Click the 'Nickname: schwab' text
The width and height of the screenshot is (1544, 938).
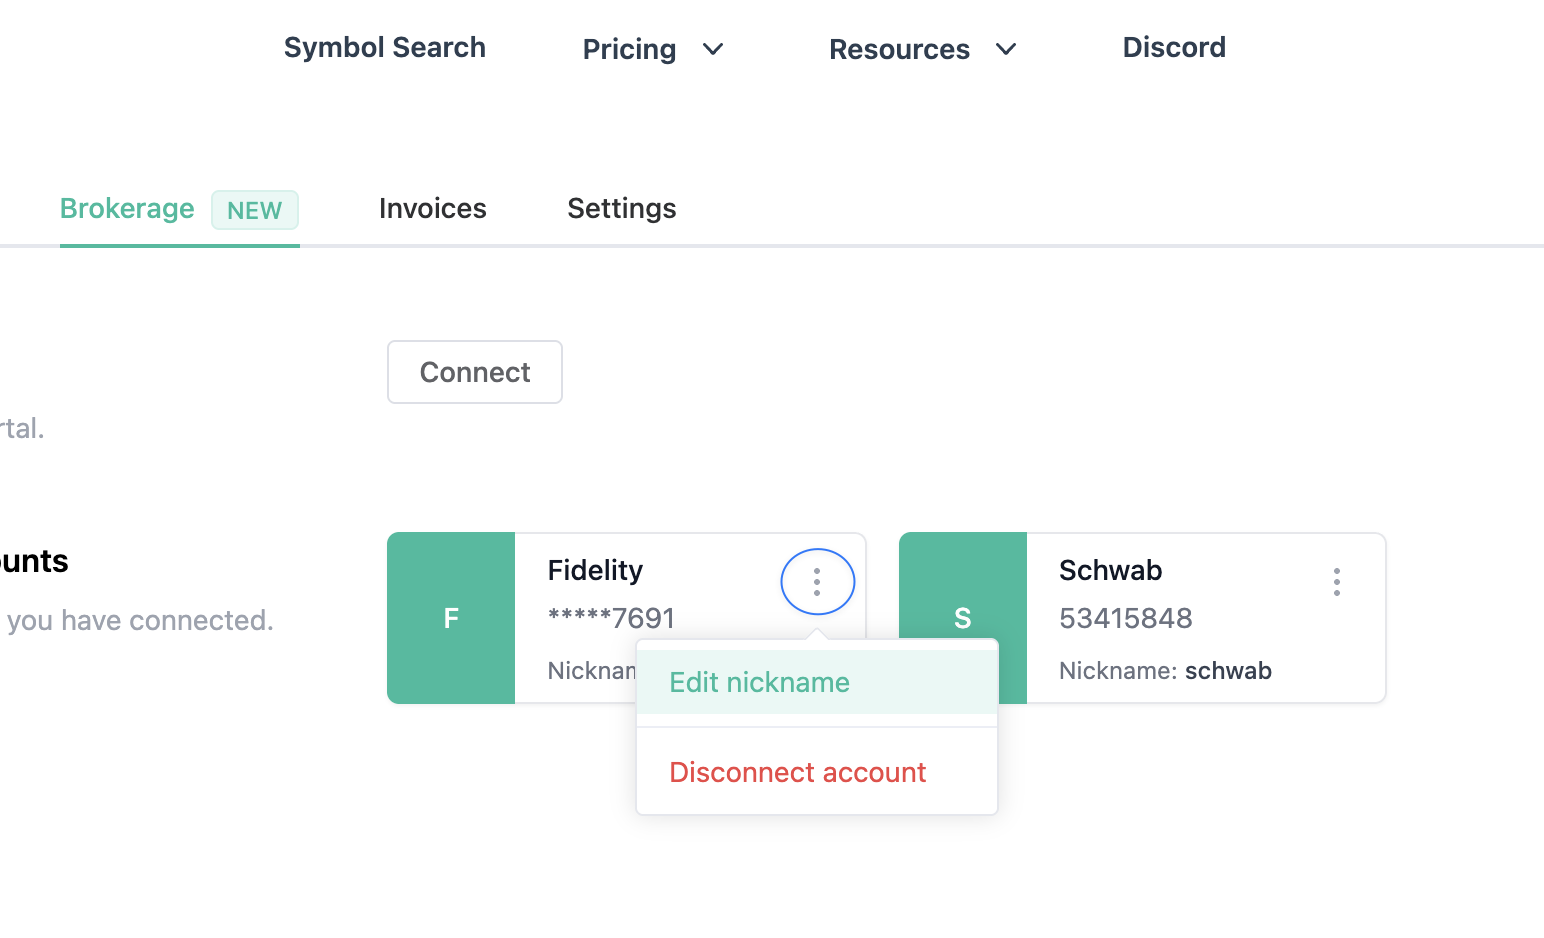pos(1165,670)
